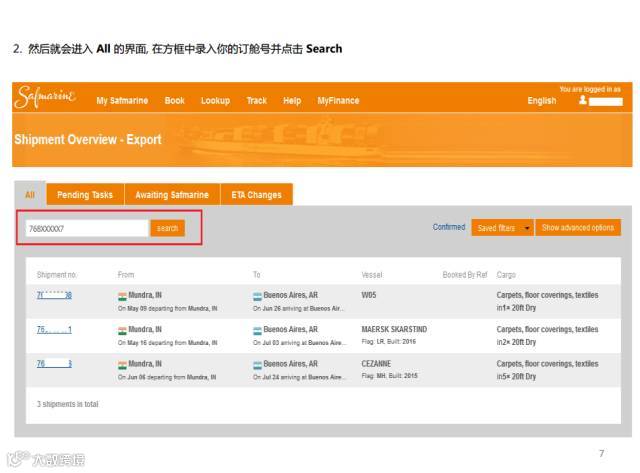Viewport: 640px width, 473px height.
Task: Click the Cargo column header
Action: click(506, 275)
